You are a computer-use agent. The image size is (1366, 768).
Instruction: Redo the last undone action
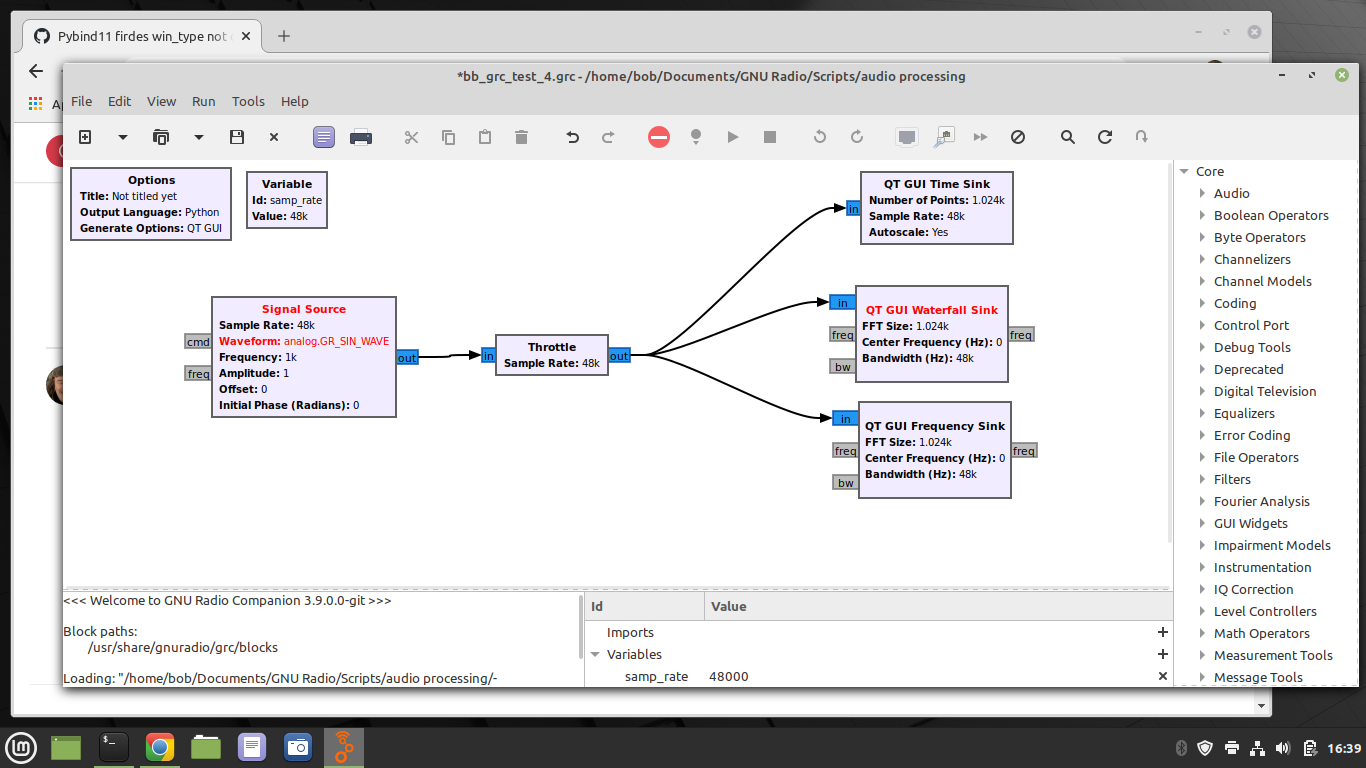[608, 137]
